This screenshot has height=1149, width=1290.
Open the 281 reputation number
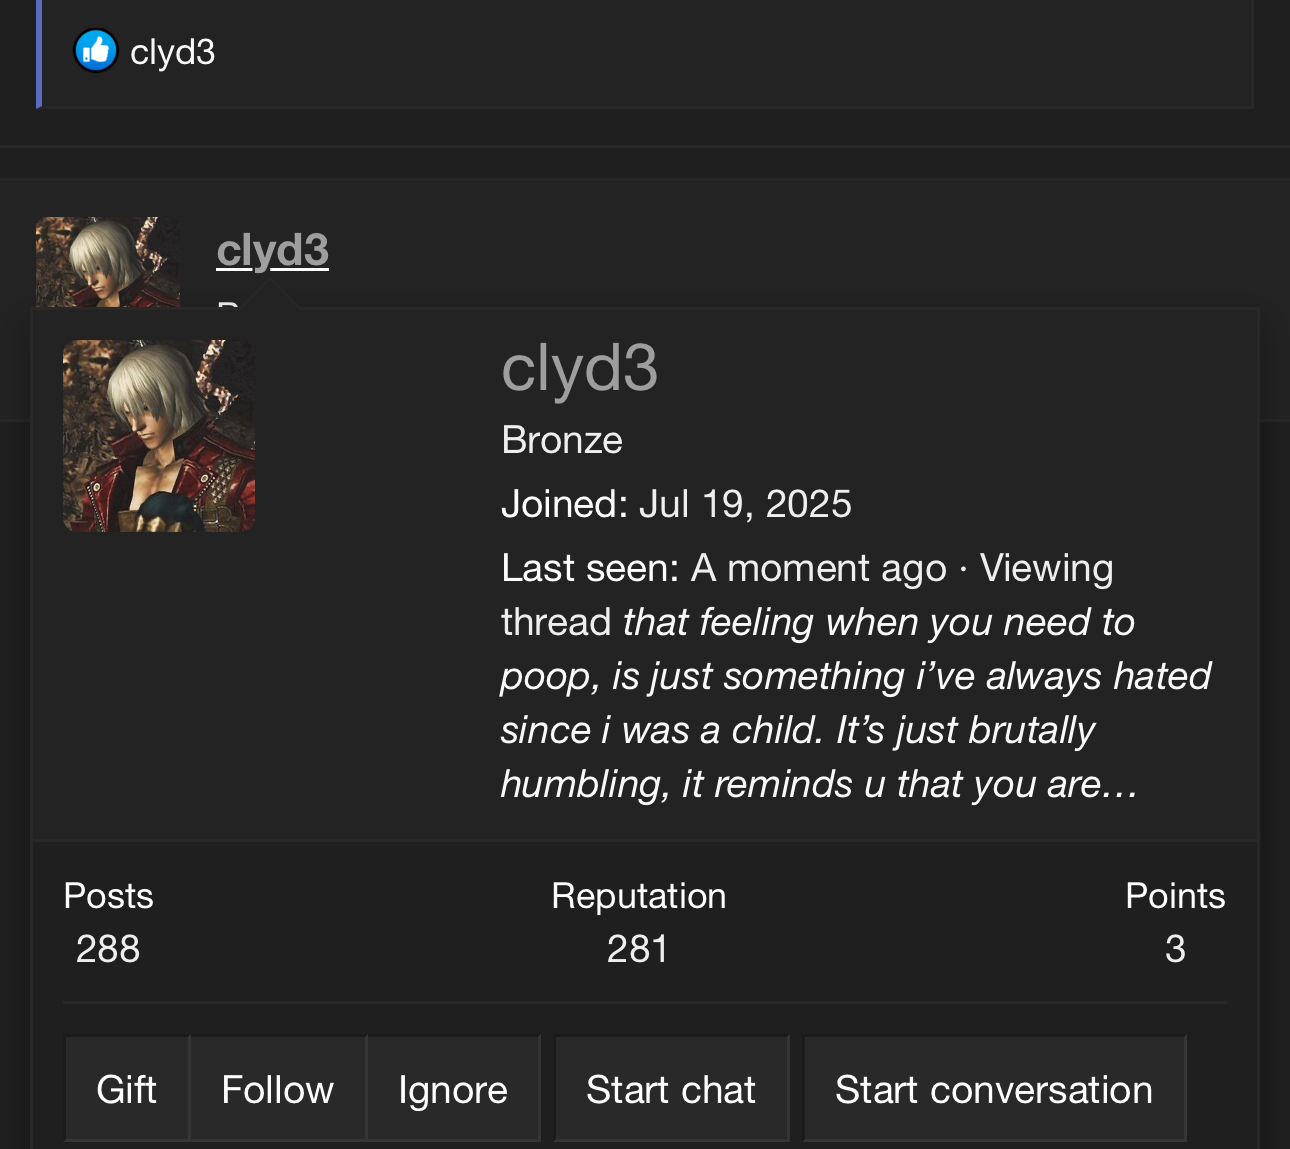coord(637,948)
